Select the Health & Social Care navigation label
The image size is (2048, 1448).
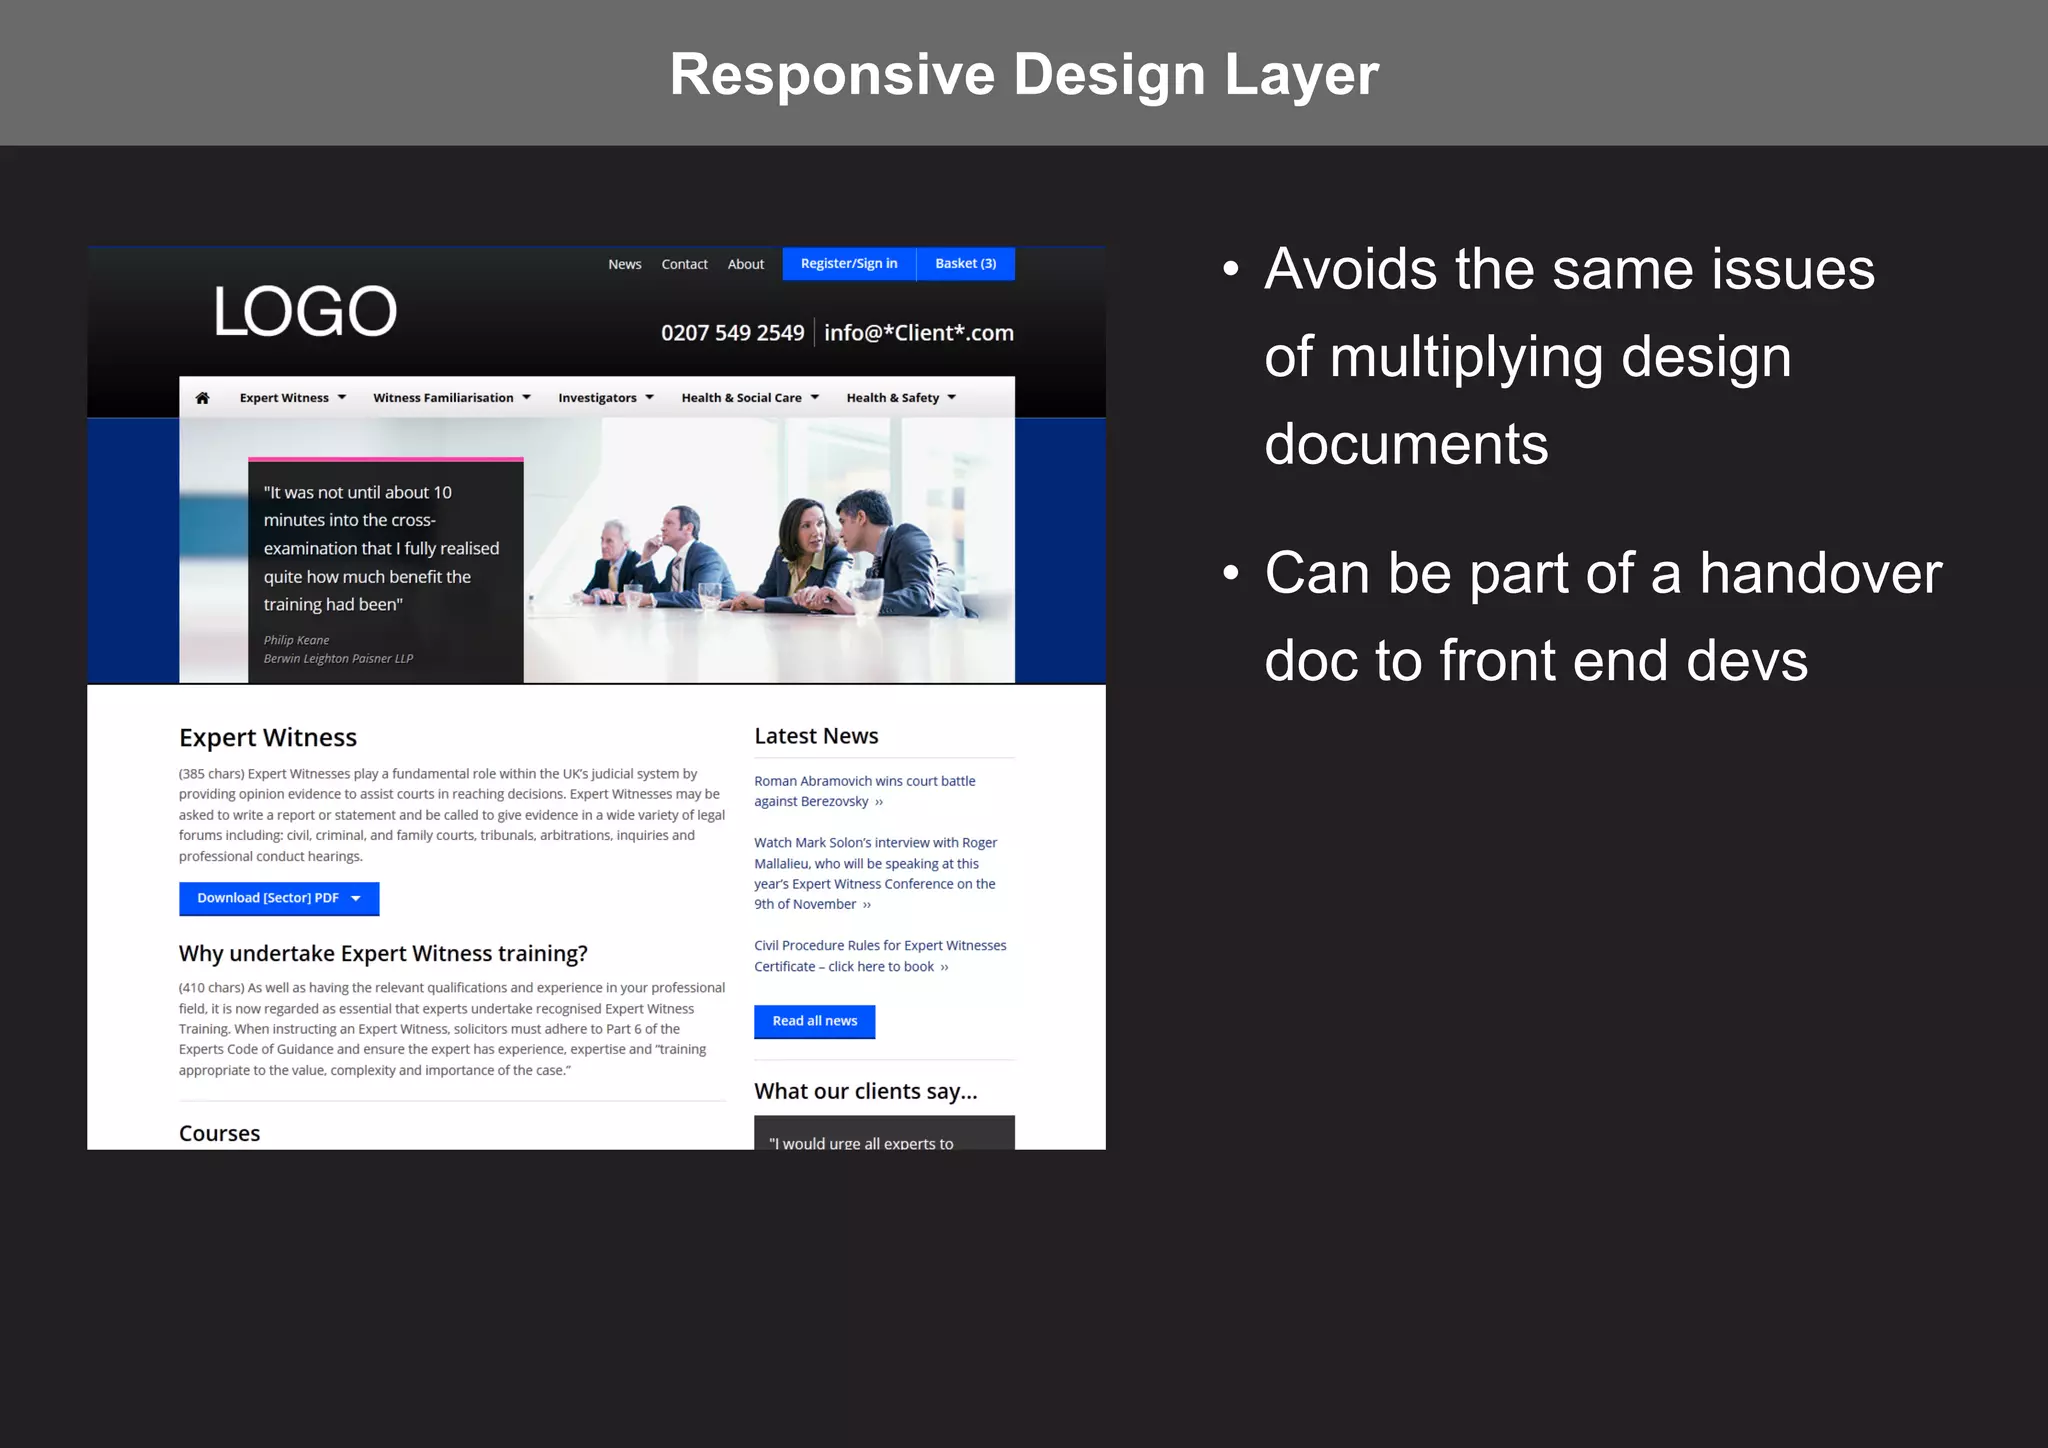741,398
